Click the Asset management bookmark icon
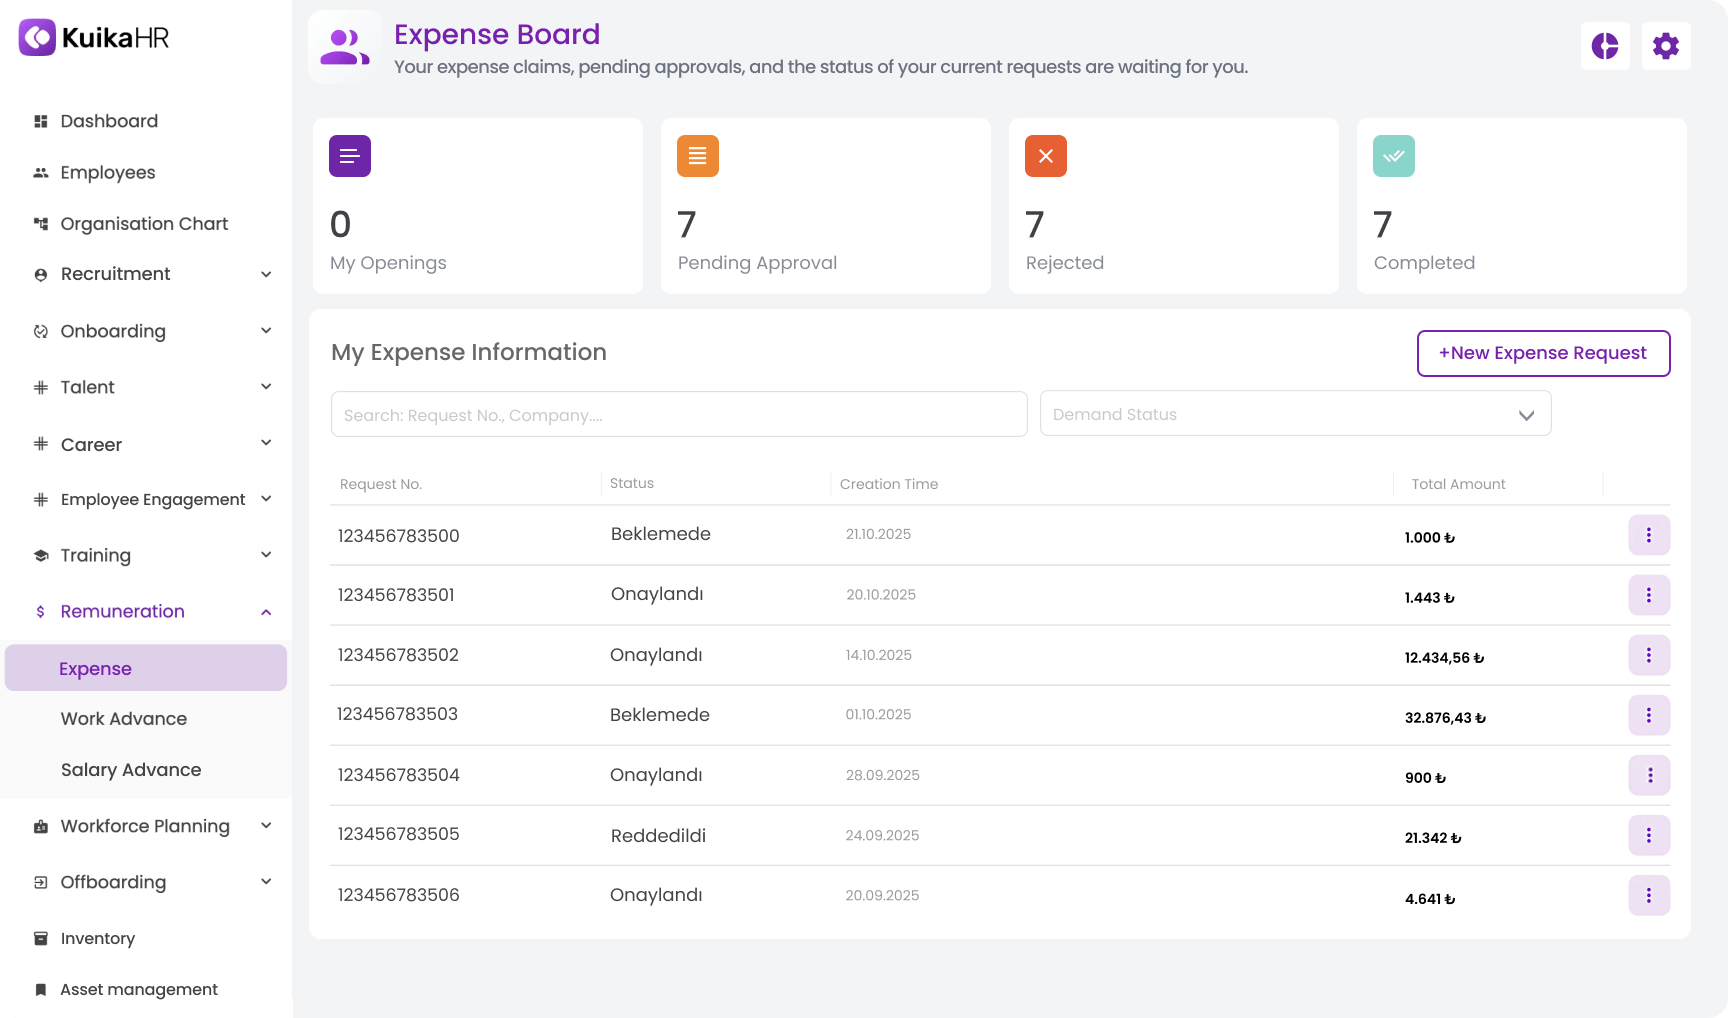This screenshot has width=1728, height=1018. [40, 989]
